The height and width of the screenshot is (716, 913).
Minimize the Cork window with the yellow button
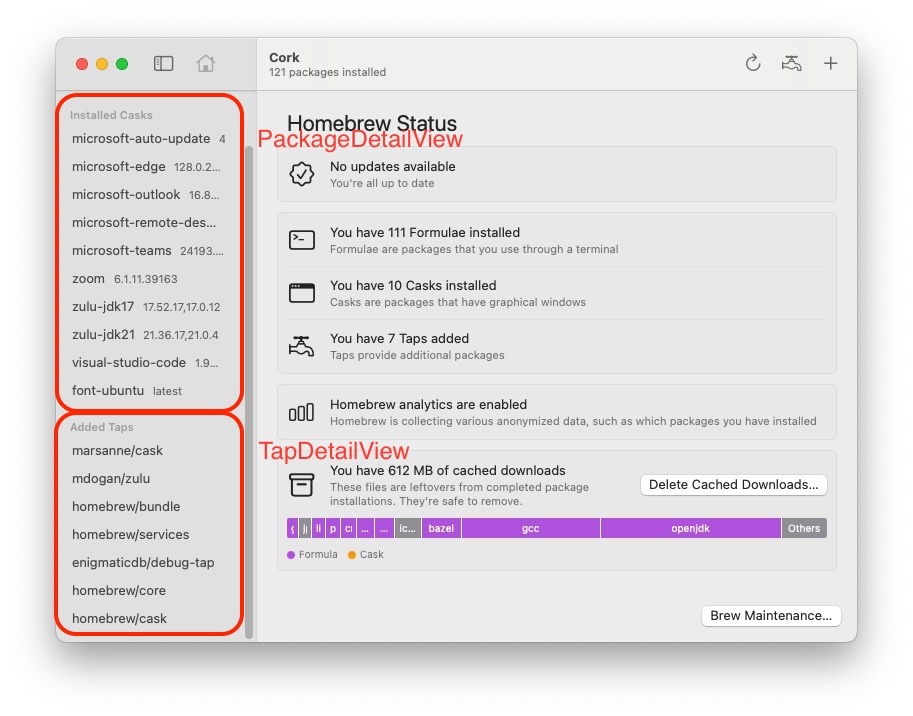click(x=102, y=64)
